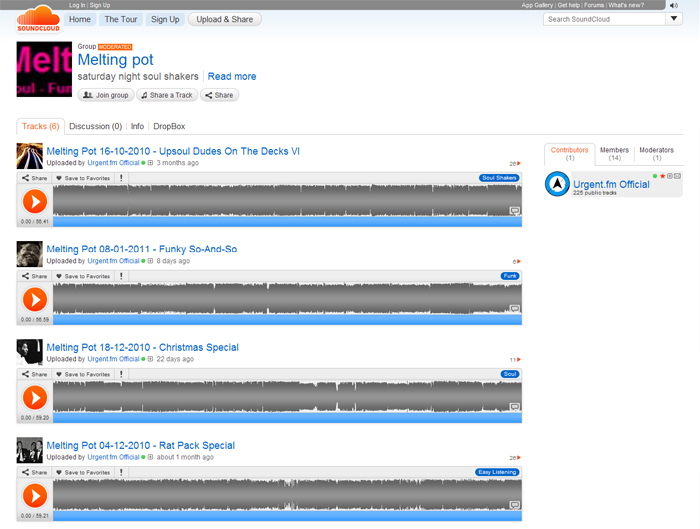Click the envelope message icon on Urgent.fm card
700x529 pixels.
click(x=677, y=176)
